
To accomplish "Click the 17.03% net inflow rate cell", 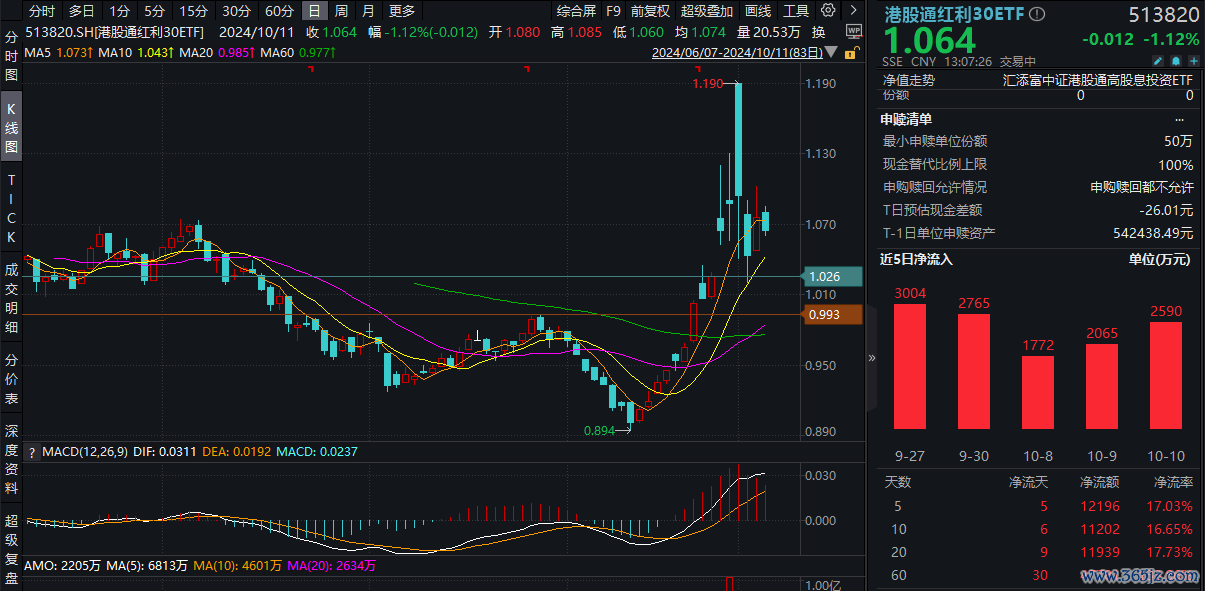I will tap(1172, 506).
